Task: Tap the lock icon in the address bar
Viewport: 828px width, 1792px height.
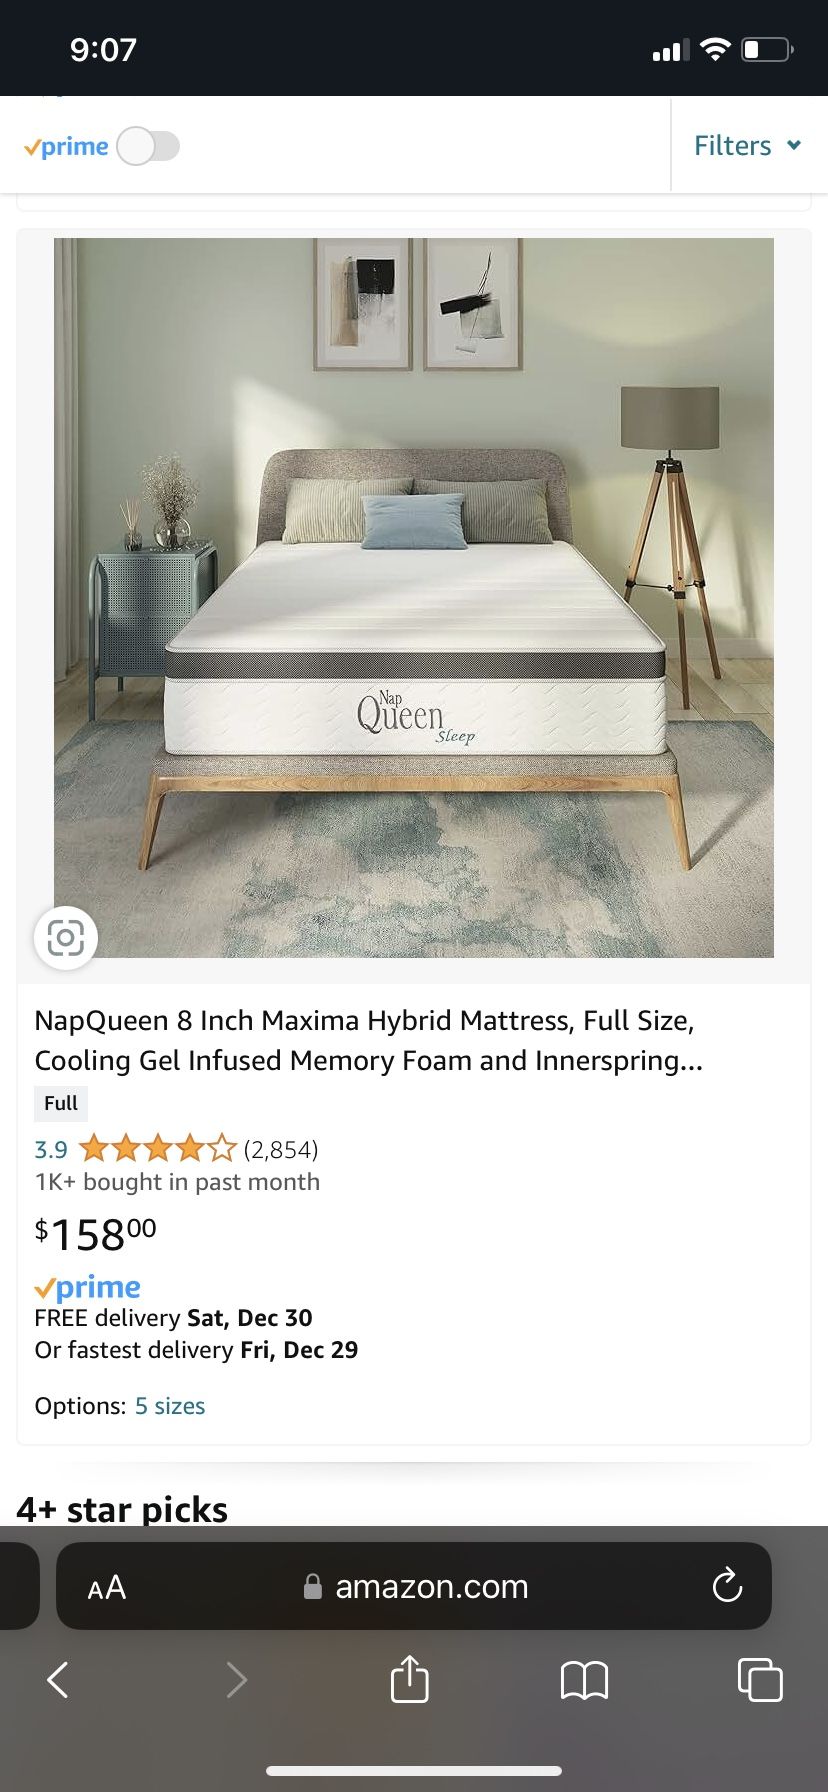Action: point(311,1585)
